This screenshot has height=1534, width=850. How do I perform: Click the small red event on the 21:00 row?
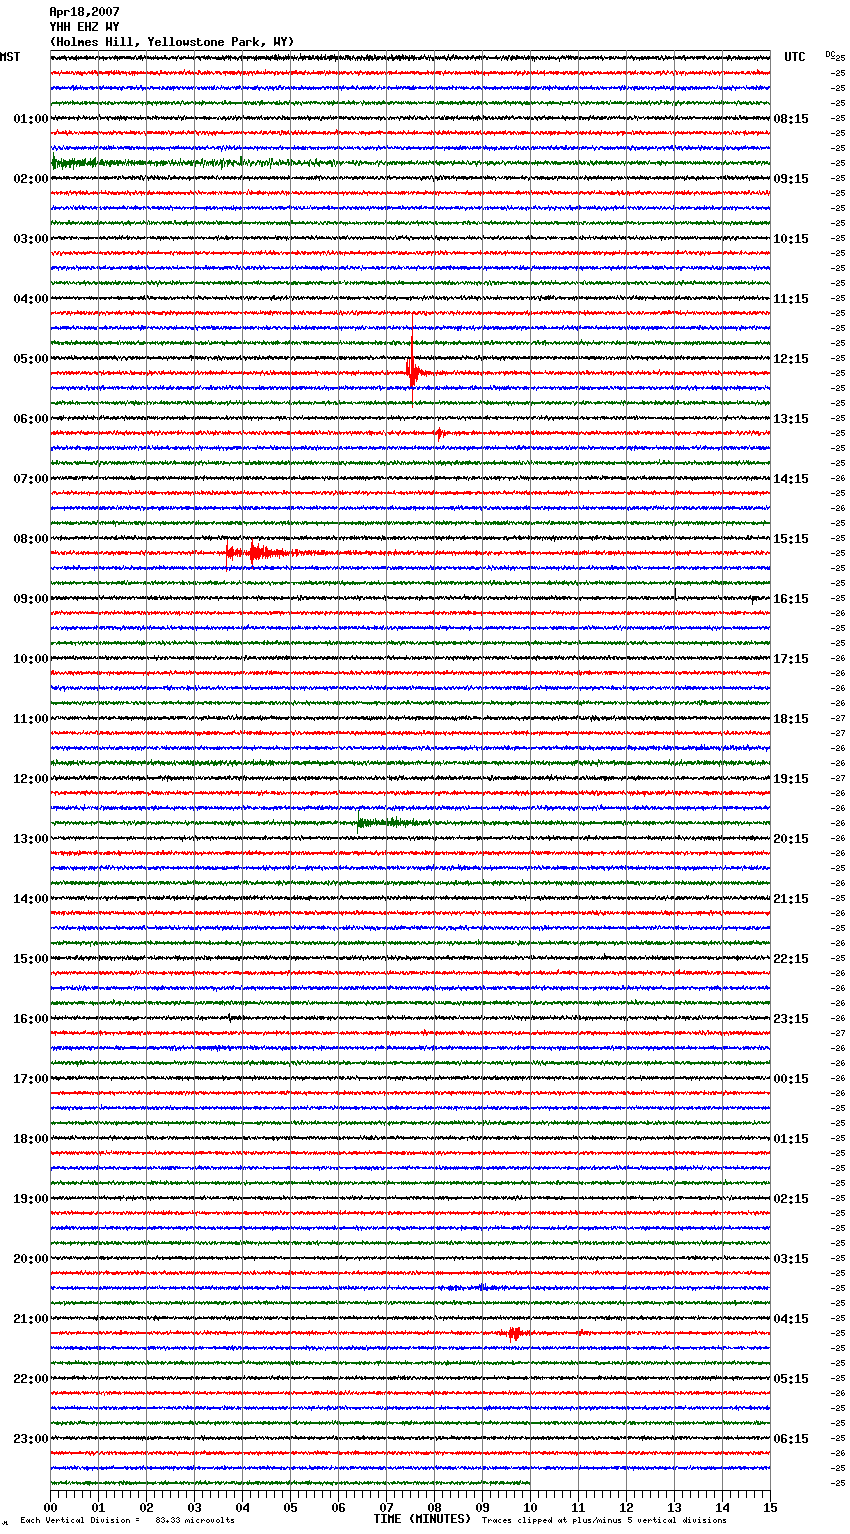[514, 1334]
